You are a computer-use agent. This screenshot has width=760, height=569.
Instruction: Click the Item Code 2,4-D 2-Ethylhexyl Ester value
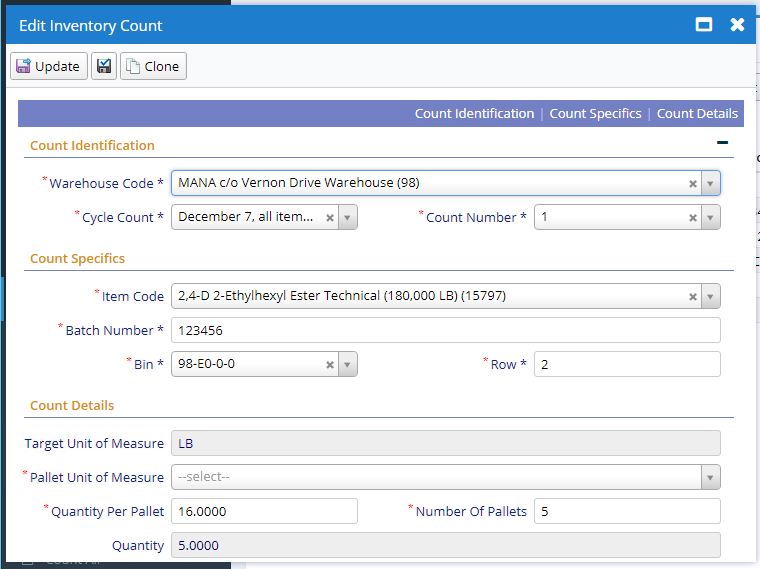coord(342,296)
